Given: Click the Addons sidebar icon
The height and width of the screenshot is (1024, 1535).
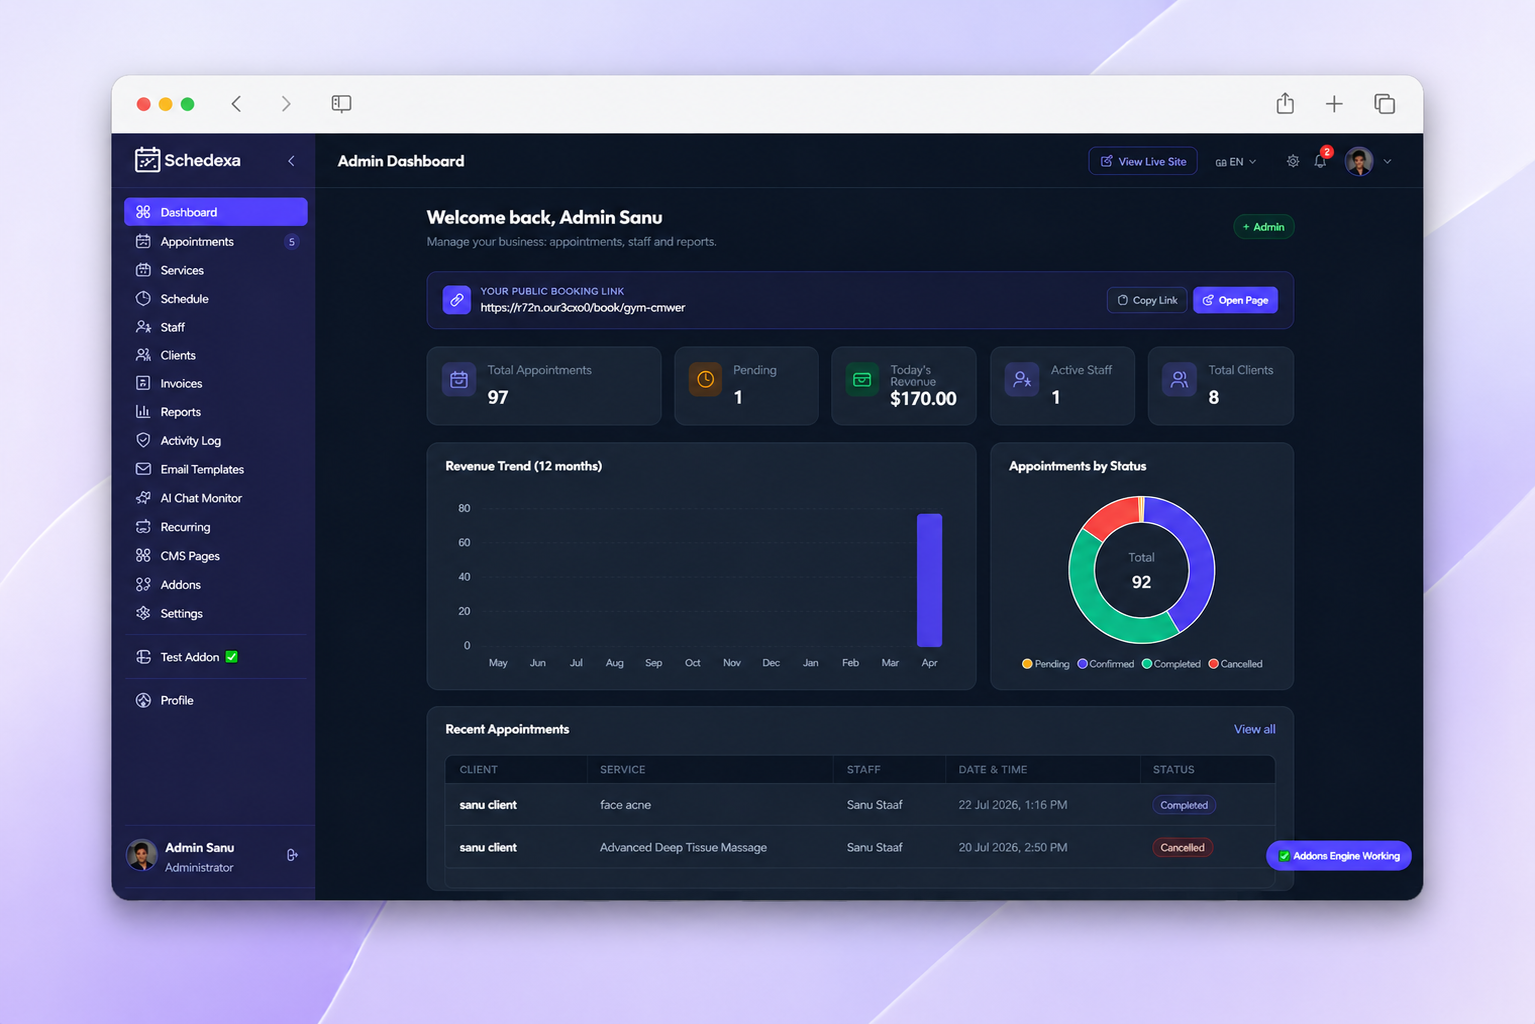Looking at the screenshot, I should tap(143, 584).
